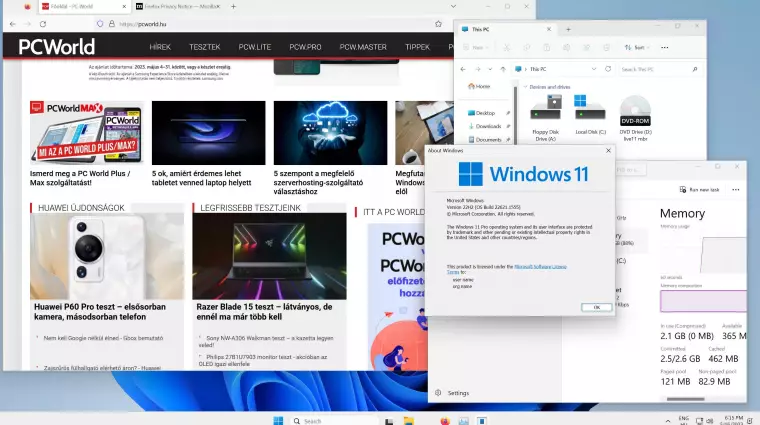
Task: Open File Explorer from the taskbar
Action: pyautogui.click(x=409, y=421)
